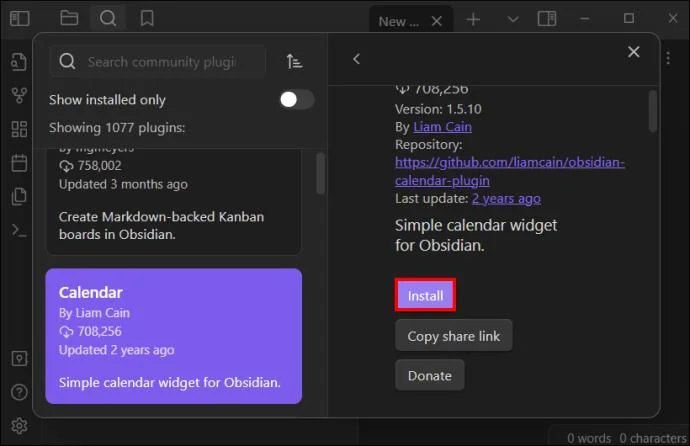Open canvas grid icon in ribbon

[19, 129]
